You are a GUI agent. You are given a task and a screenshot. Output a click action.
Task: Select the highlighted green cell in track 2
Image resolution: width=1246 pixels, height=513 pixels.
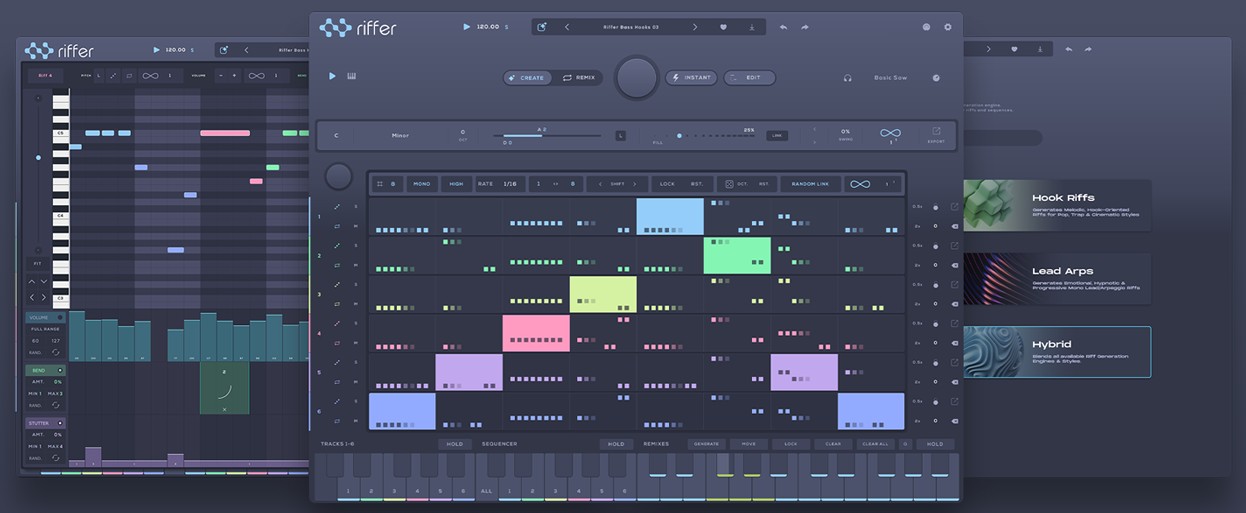point(737,256)
